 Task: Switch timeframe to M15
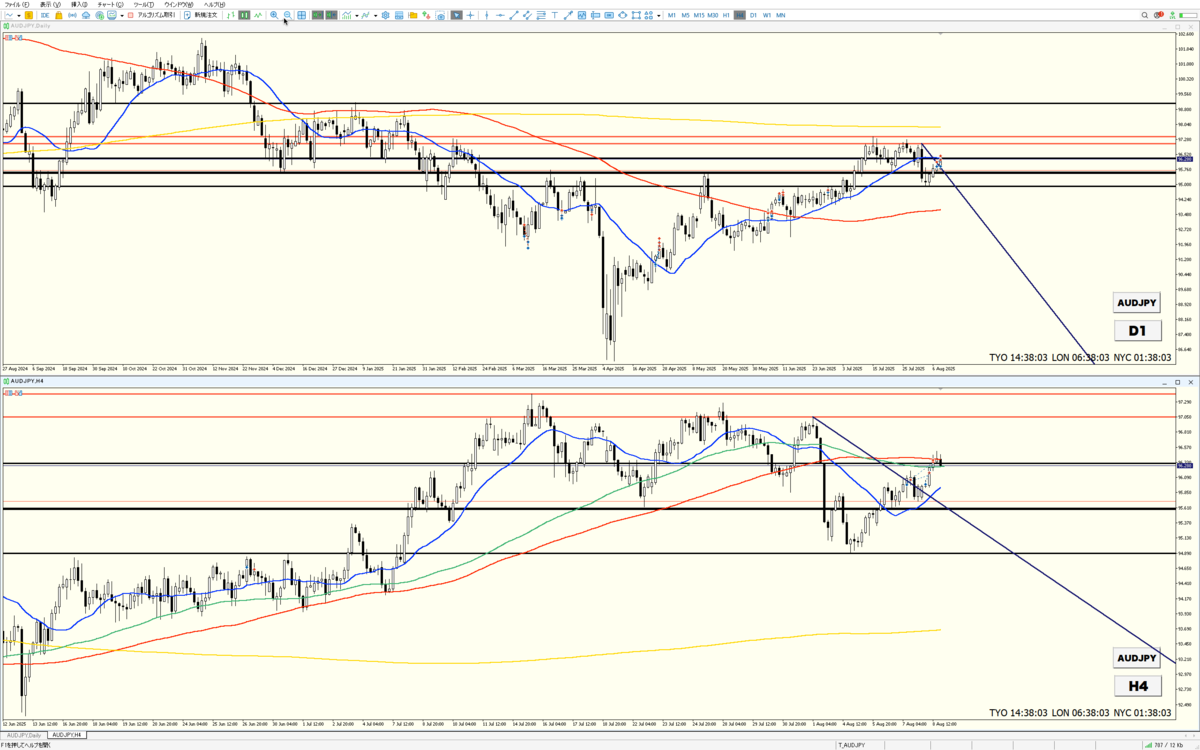pyautogui.click(x=699, y=16)
